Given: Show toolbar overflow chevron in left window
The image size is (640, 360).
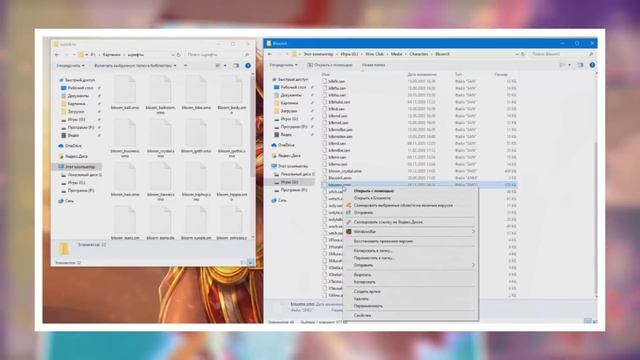Looking at the screenshot, I should point(185,65).
